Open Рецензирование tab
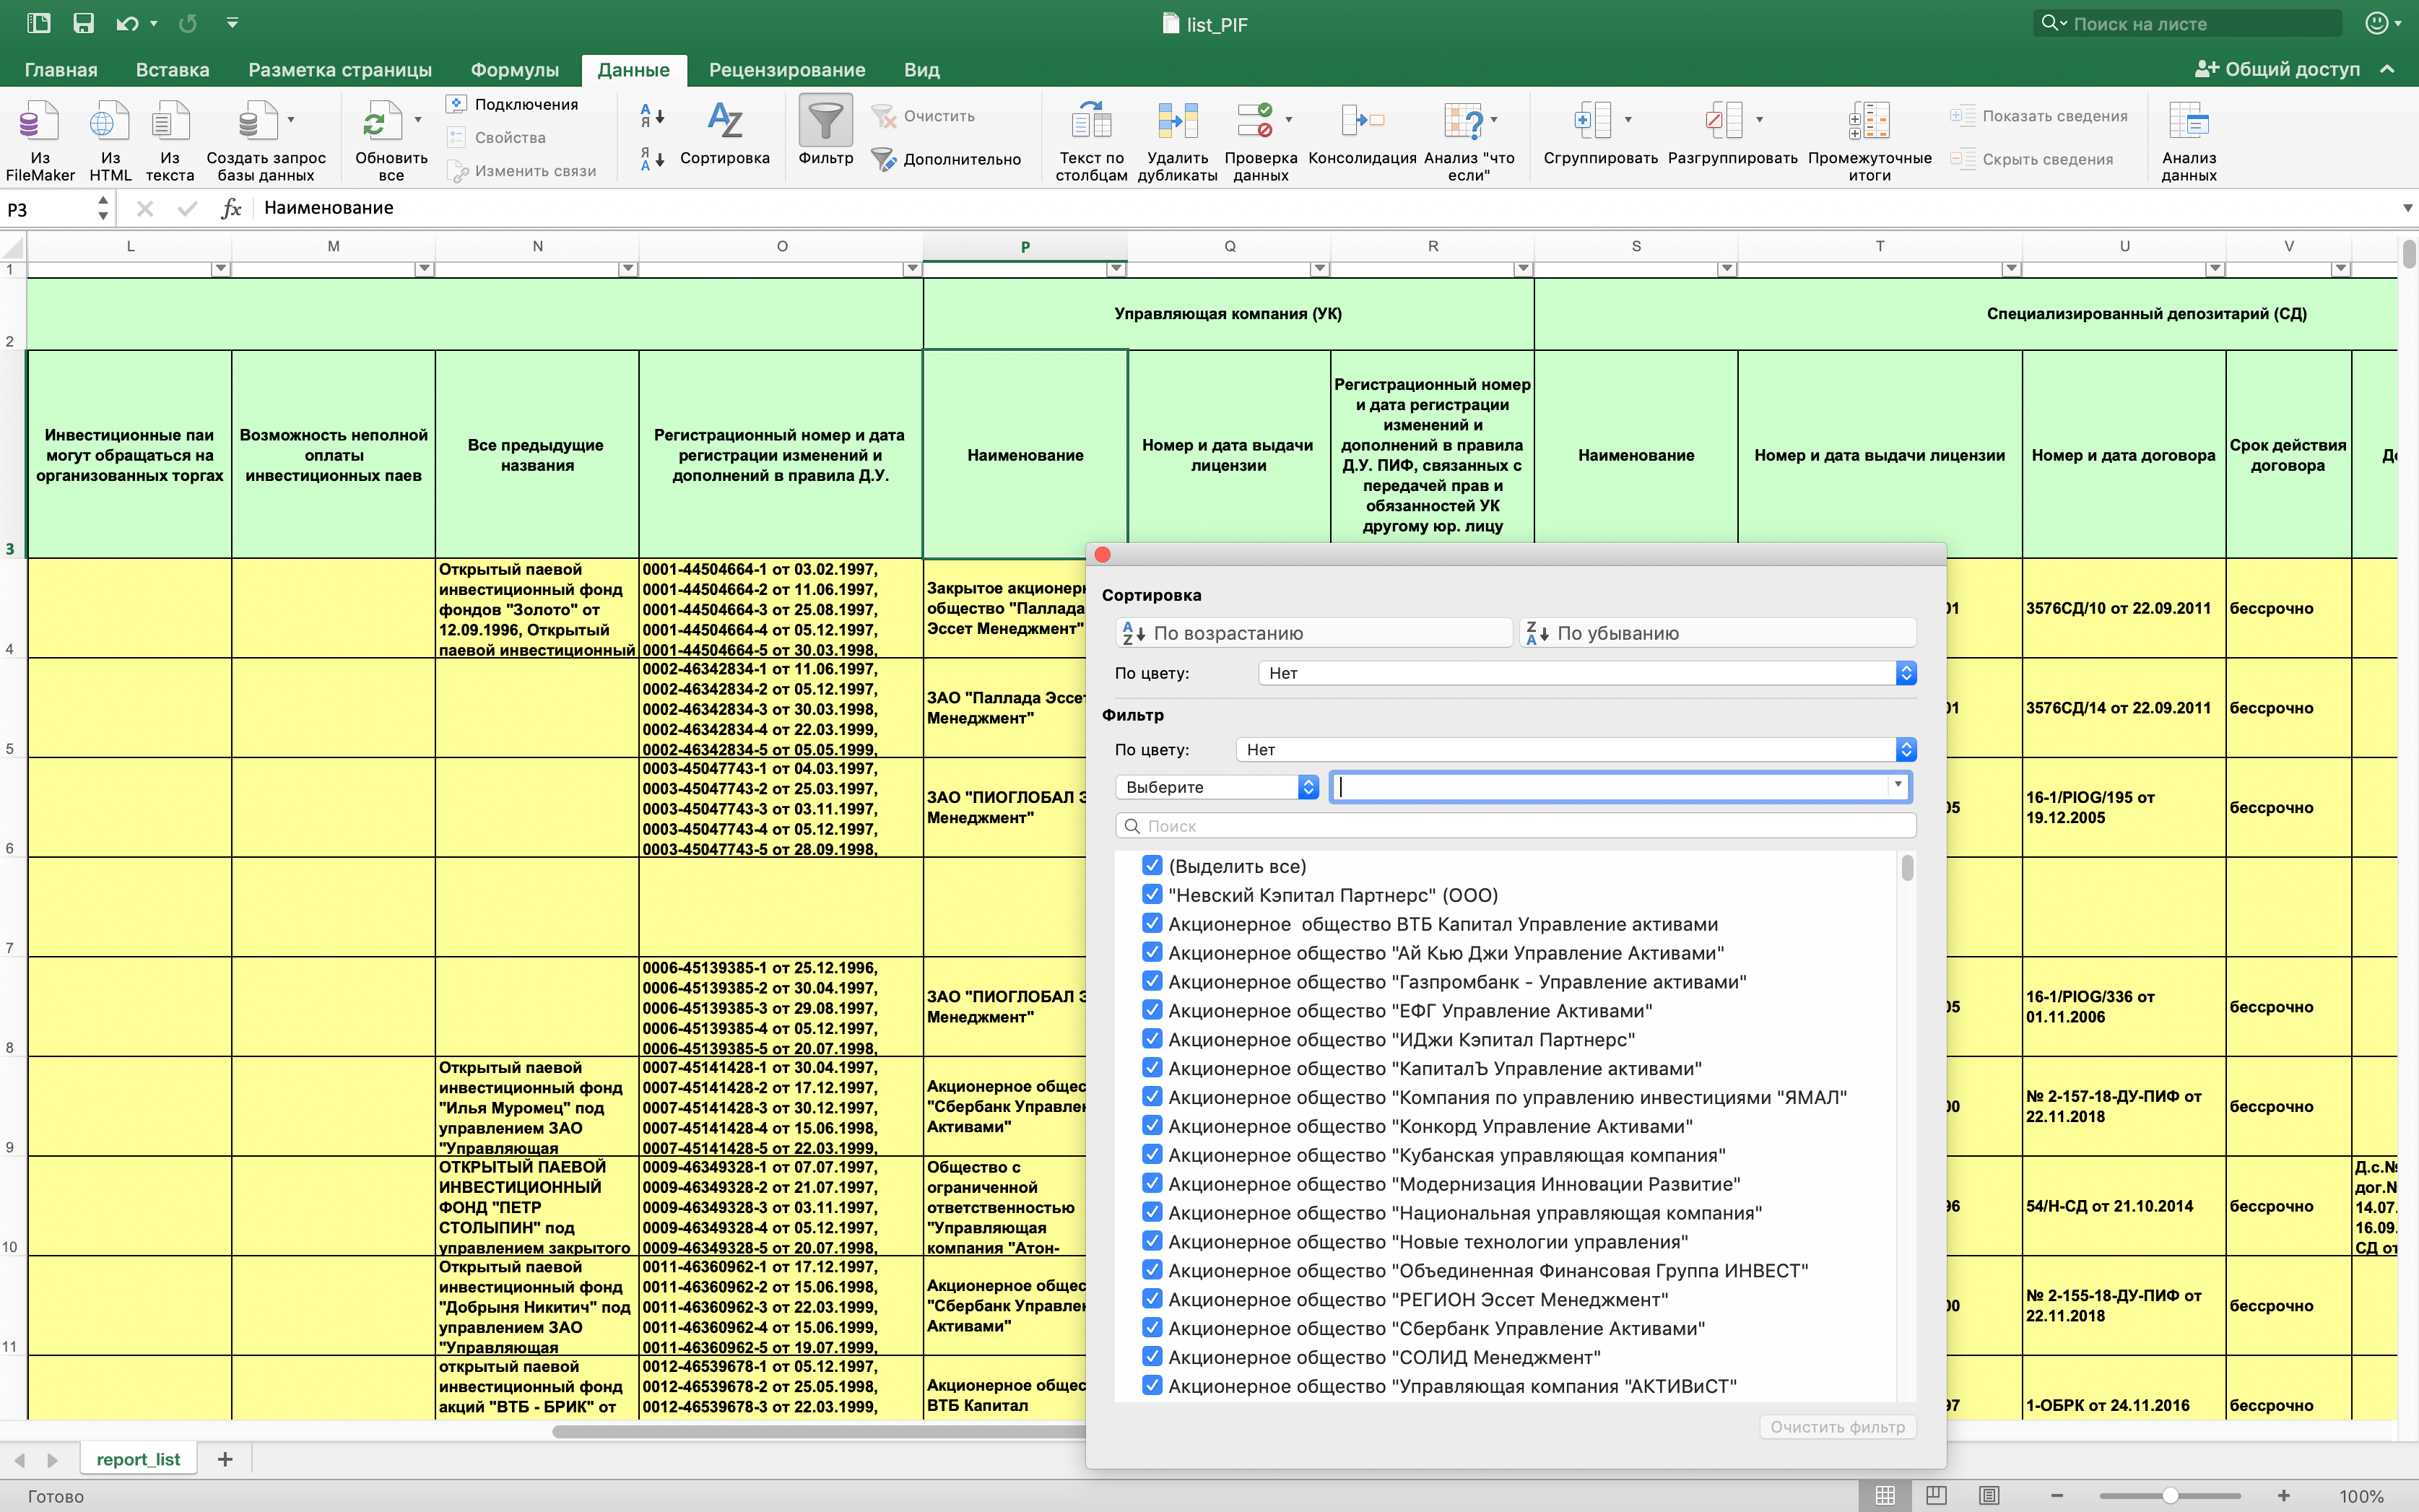Viewport: 2419px width, 1512px height. (x=787, y=70)
